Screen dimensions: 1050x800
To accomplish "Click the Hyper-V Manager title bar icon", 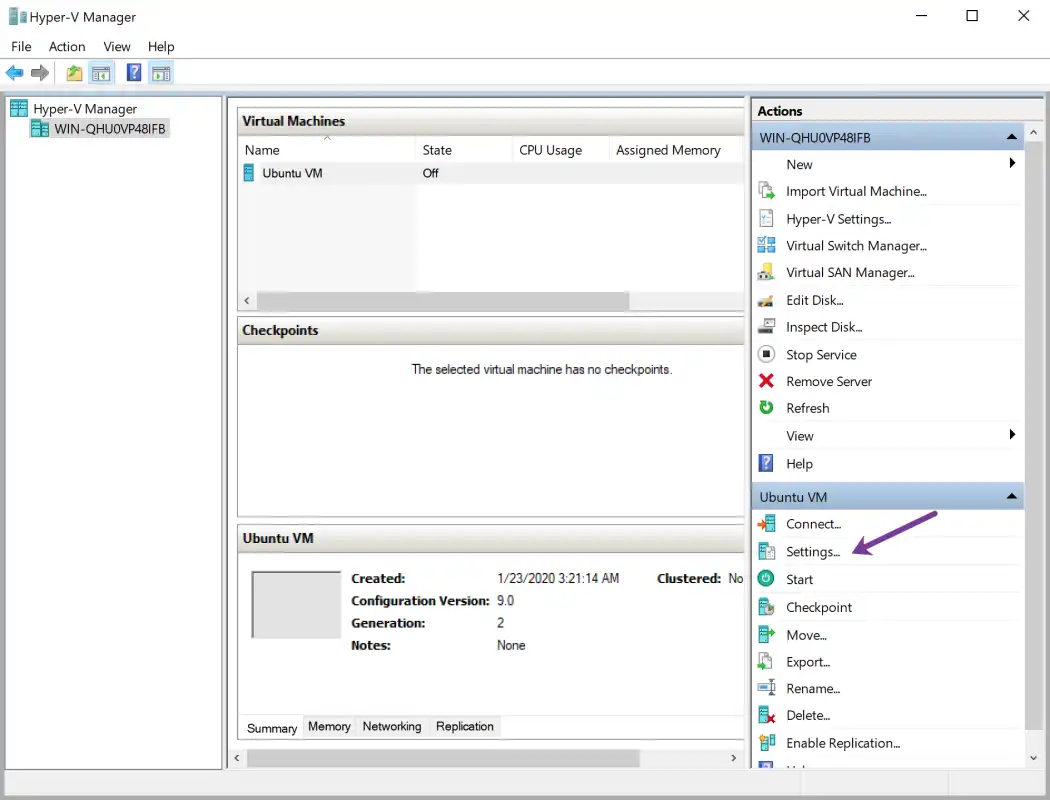I will pos(17,17).
